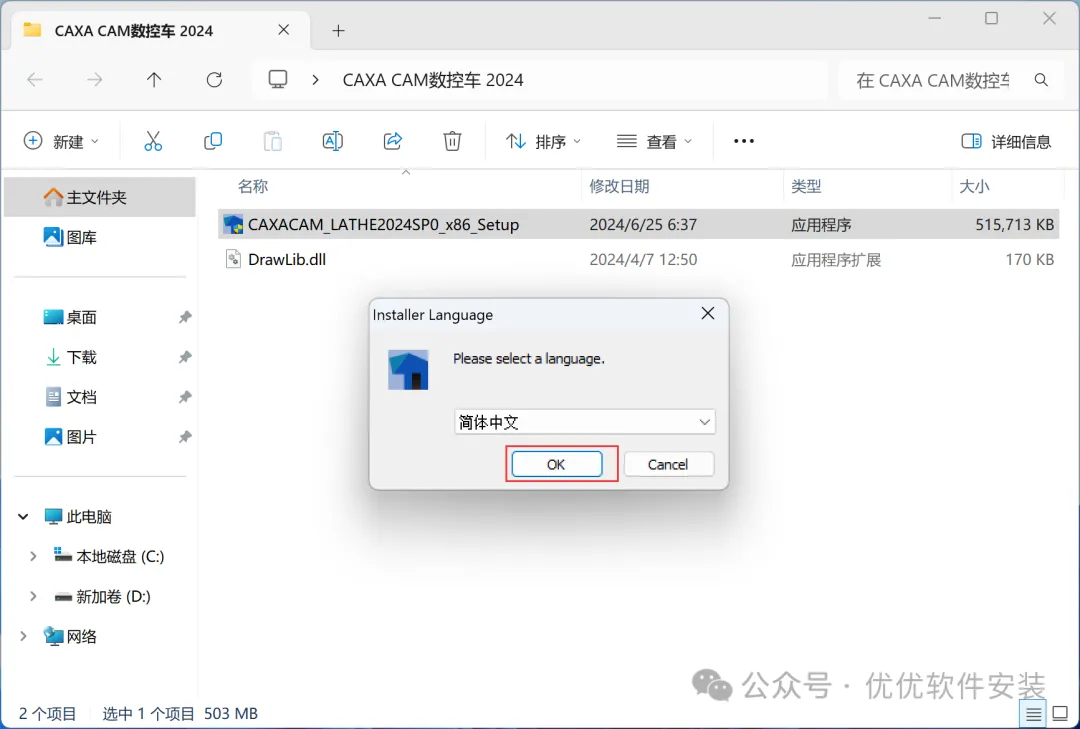Select the CAXA CAM数控车 2024 tab

160,30
